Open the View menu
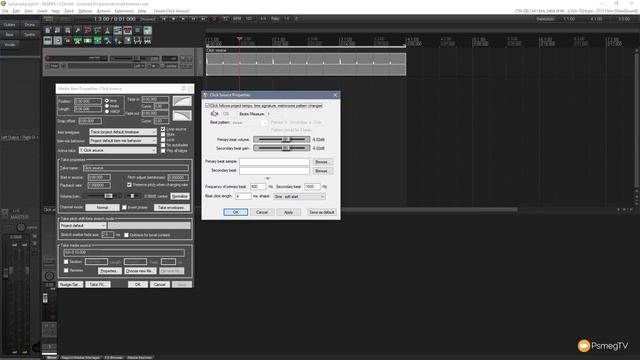 (28, 11)
